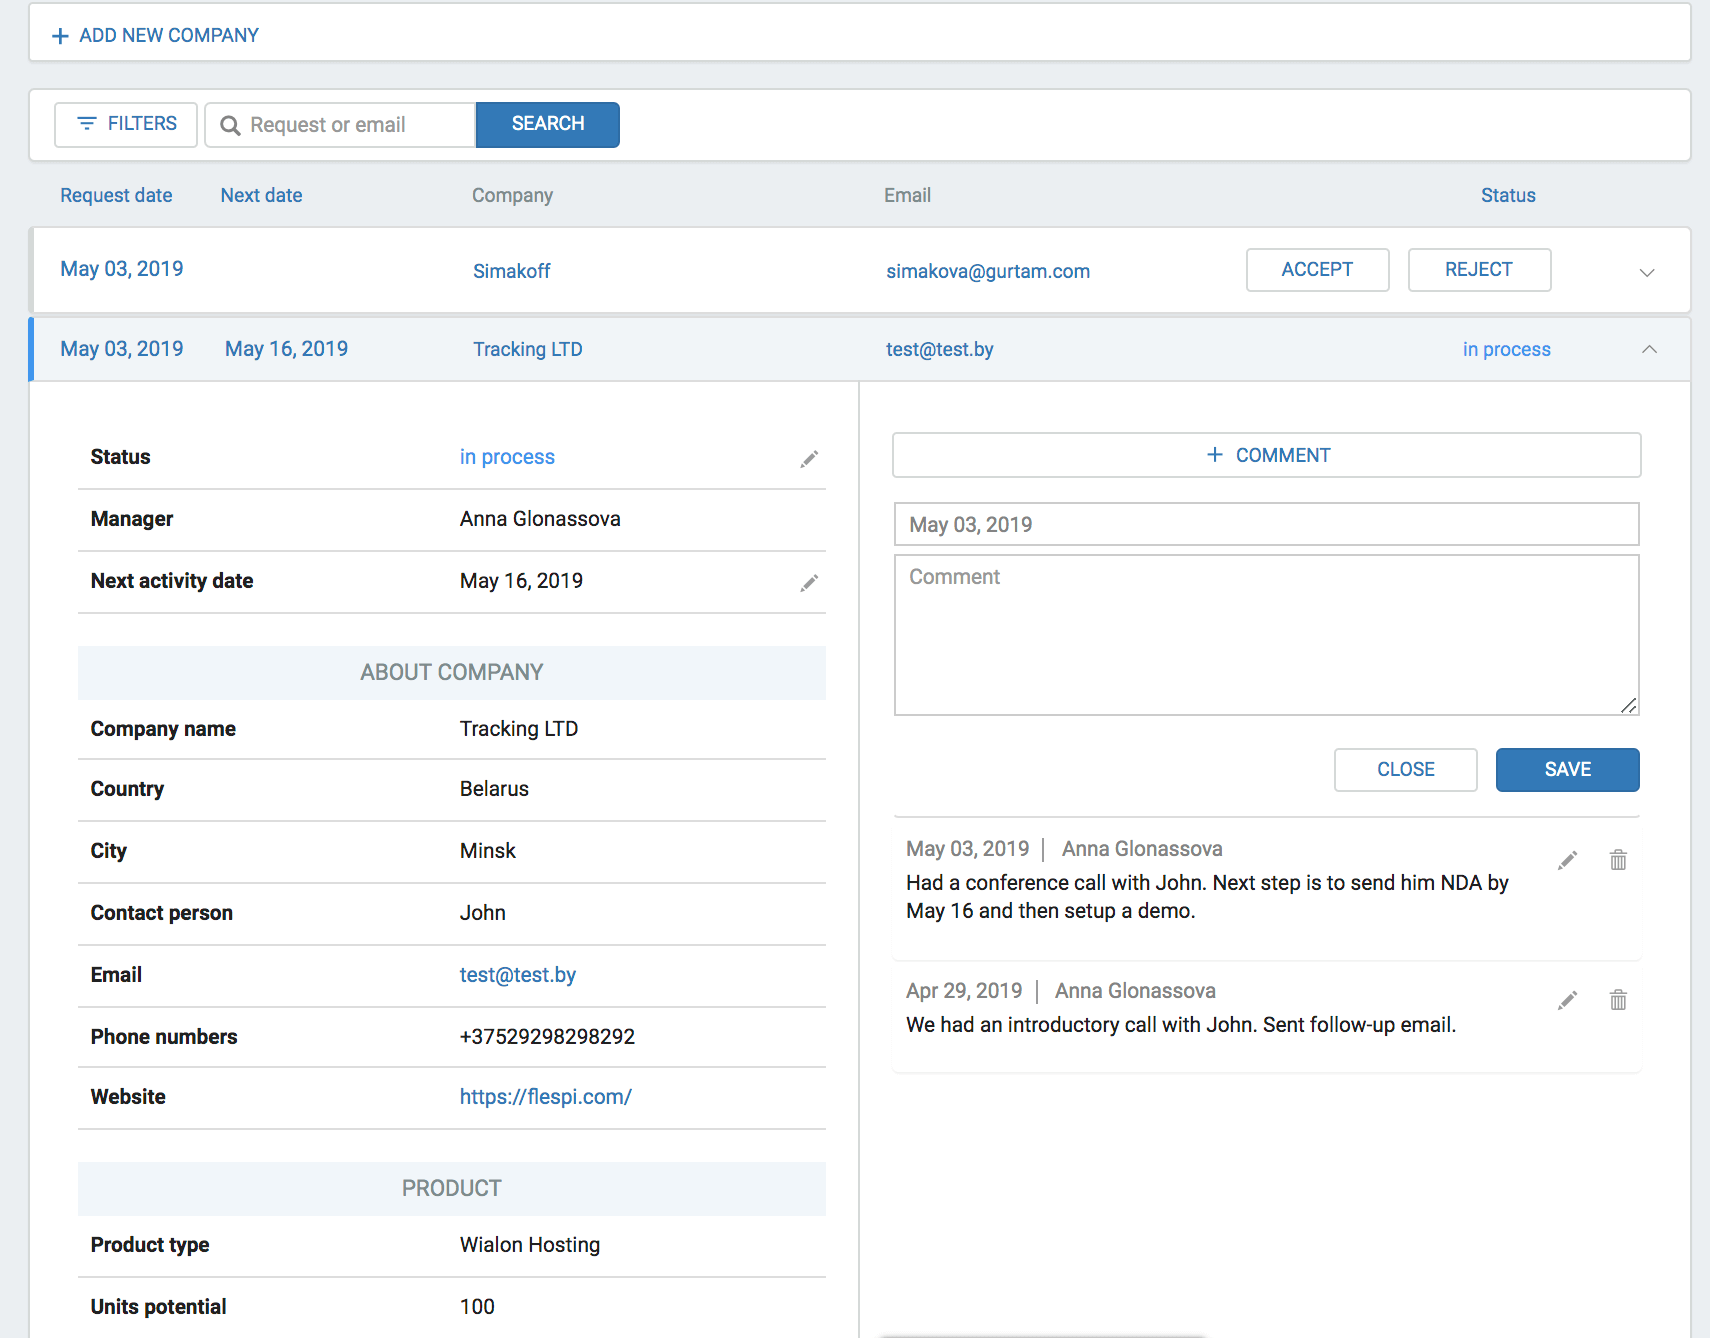Sort by Request date column
This screenshot has width=1710, height=1338.
coord(116,196)
